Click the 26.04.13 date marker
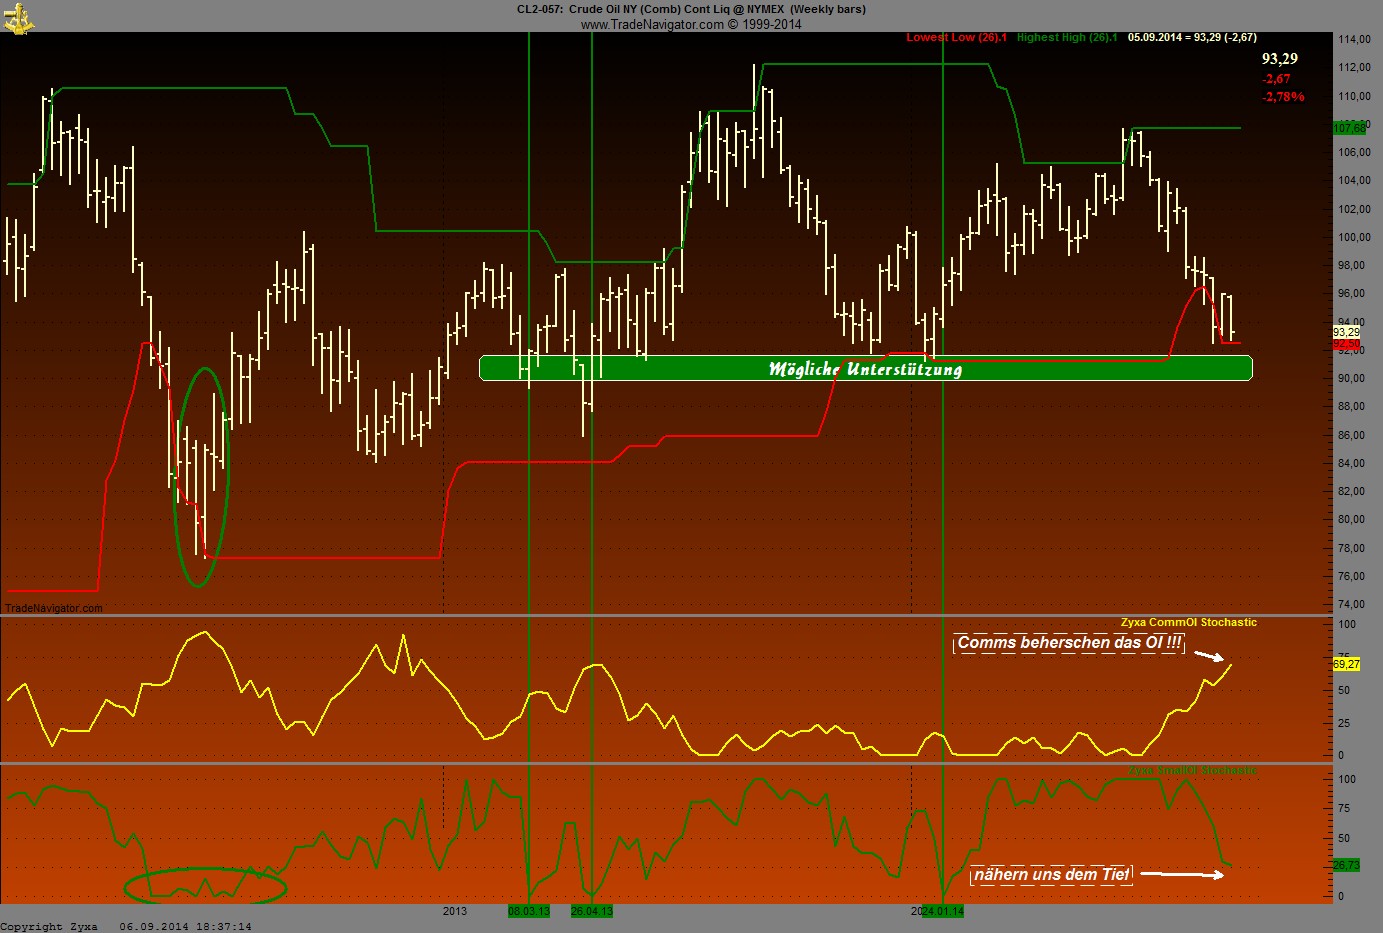1383x933 pixels. [592, 911]
